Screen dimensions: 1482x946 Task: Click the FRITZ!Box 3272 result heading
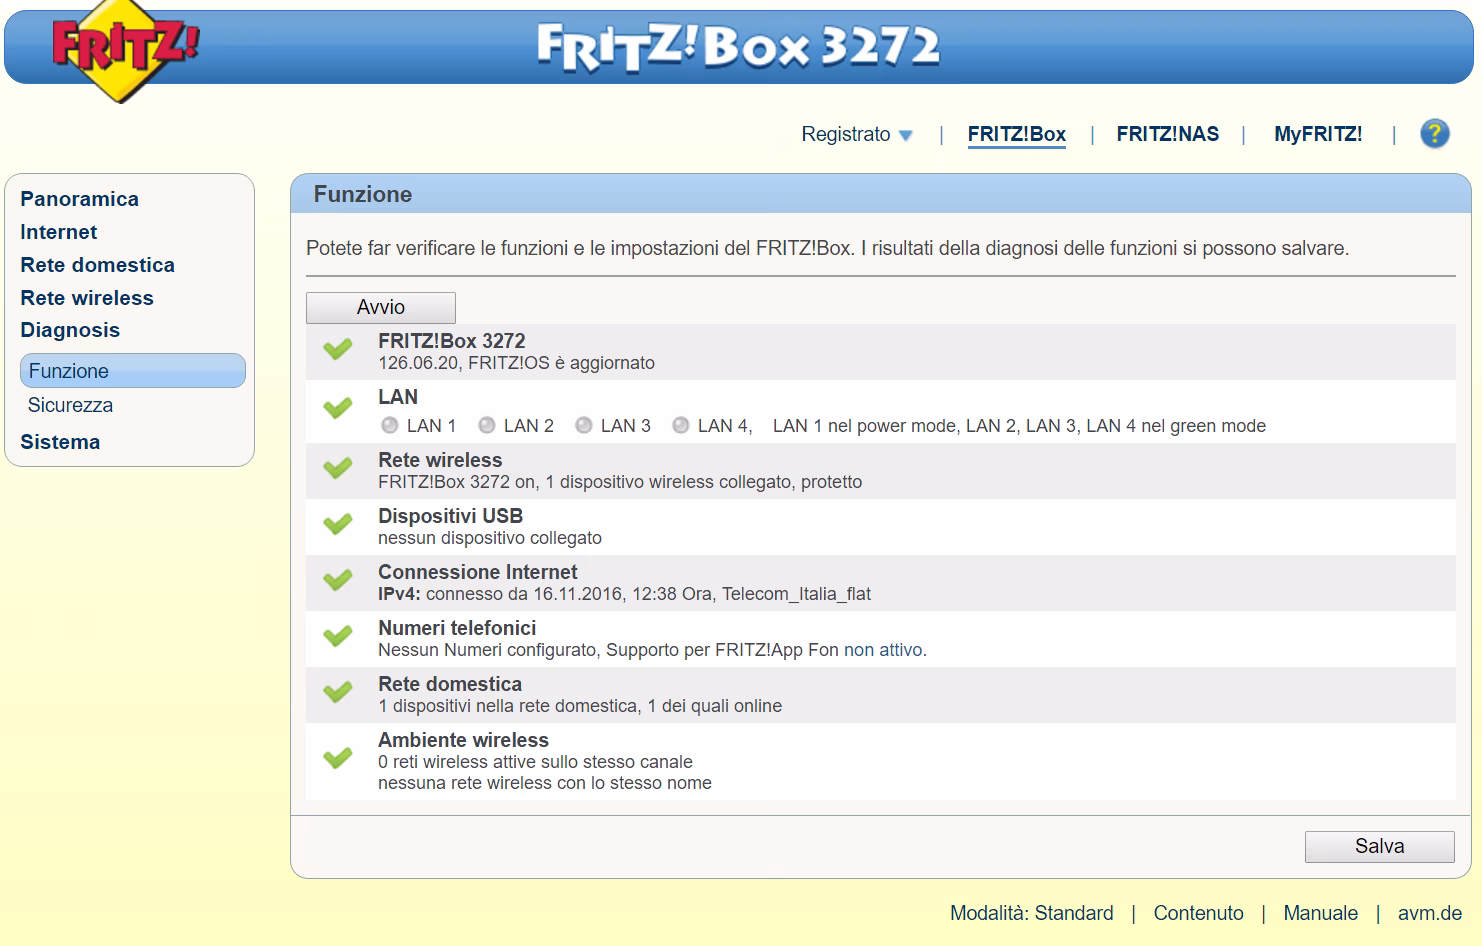point(452,341)
